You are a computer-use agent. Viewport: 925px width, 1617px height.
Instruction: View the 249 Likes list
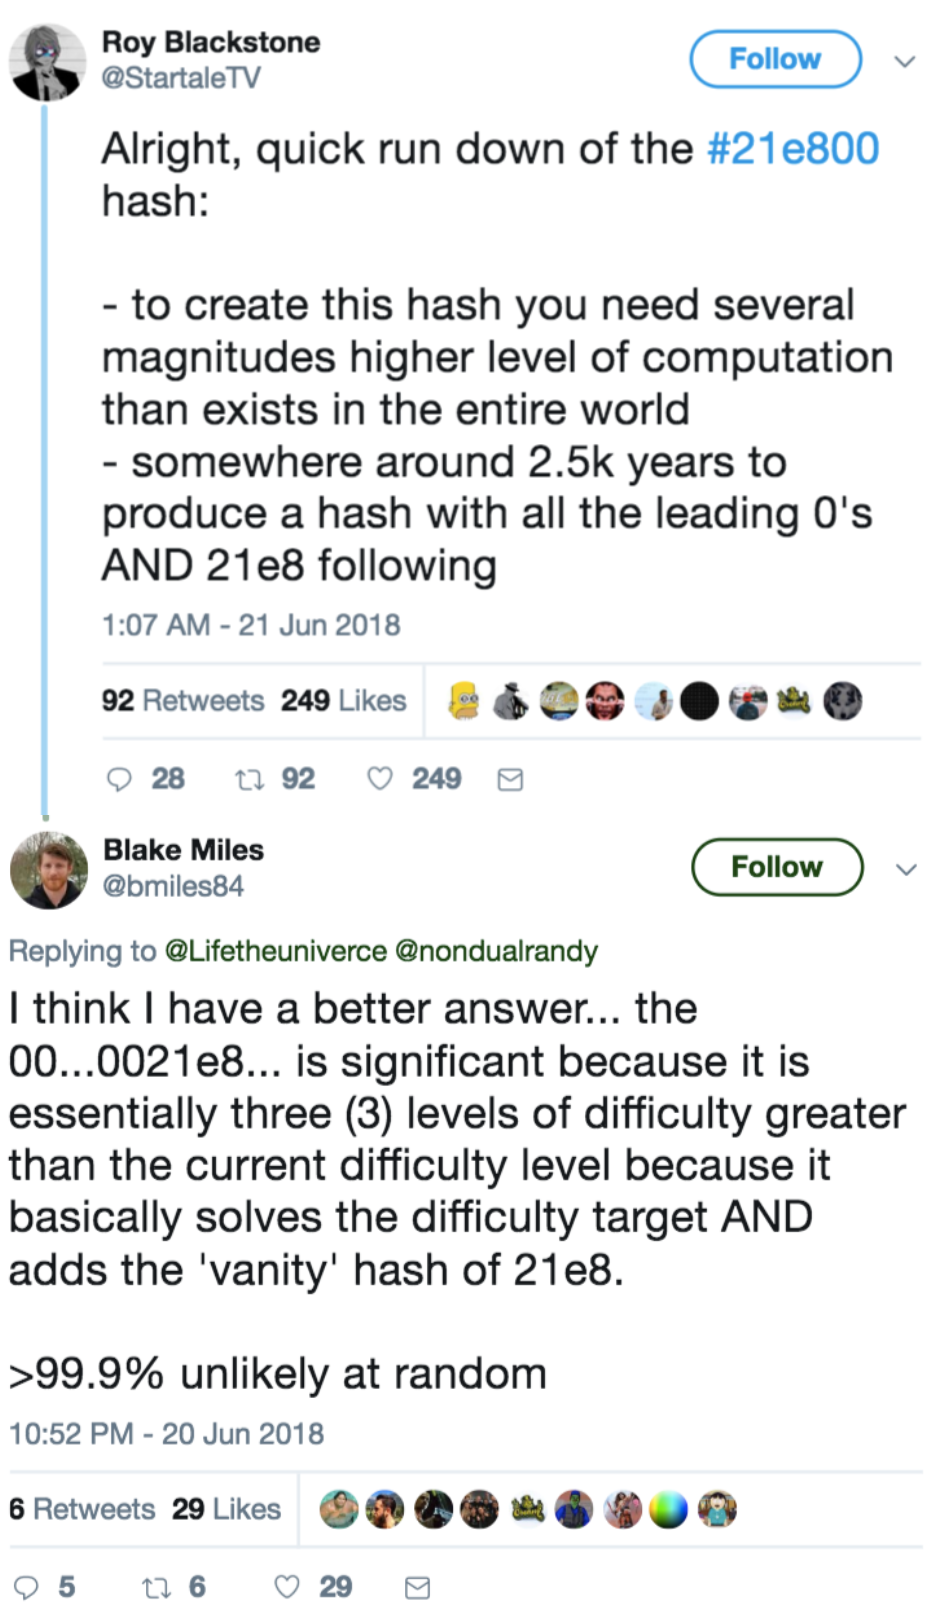(343, 701)
